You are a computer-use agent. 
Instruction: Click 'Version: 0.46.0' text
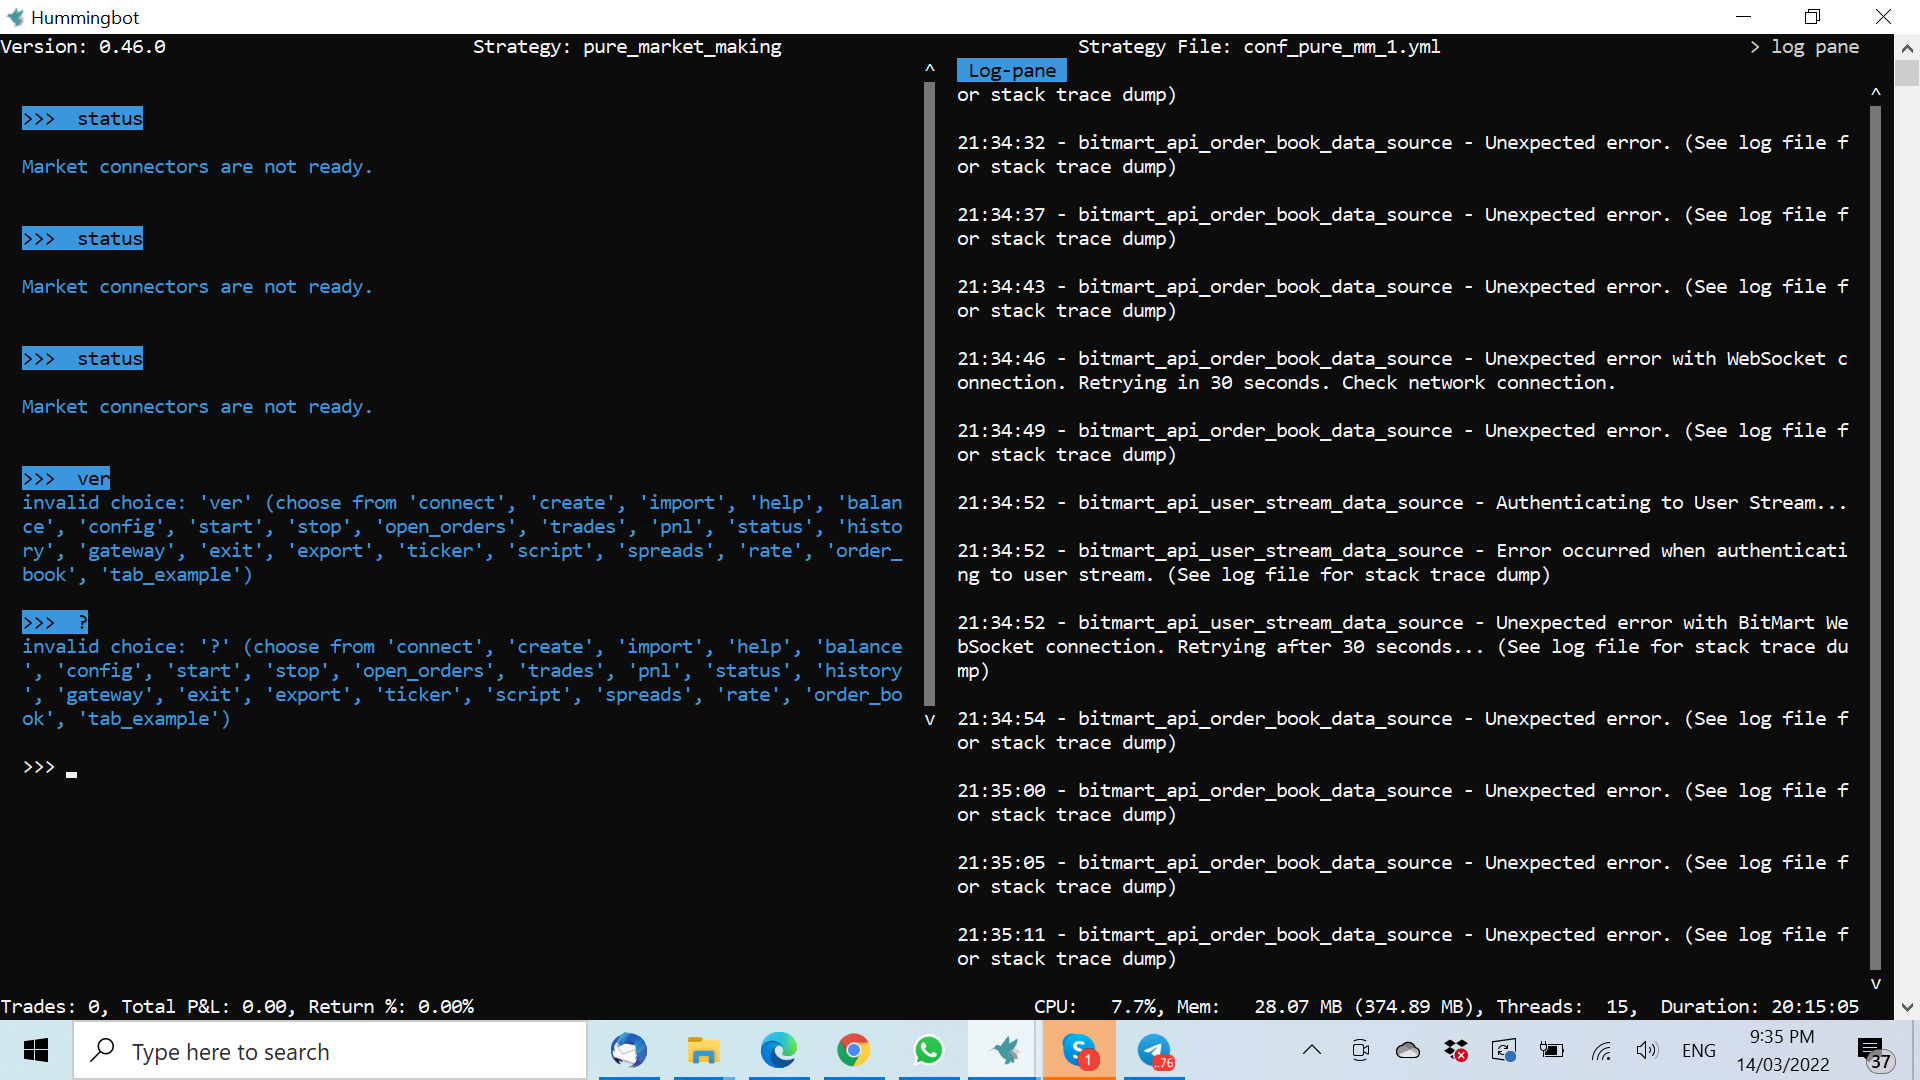point(83,47)
